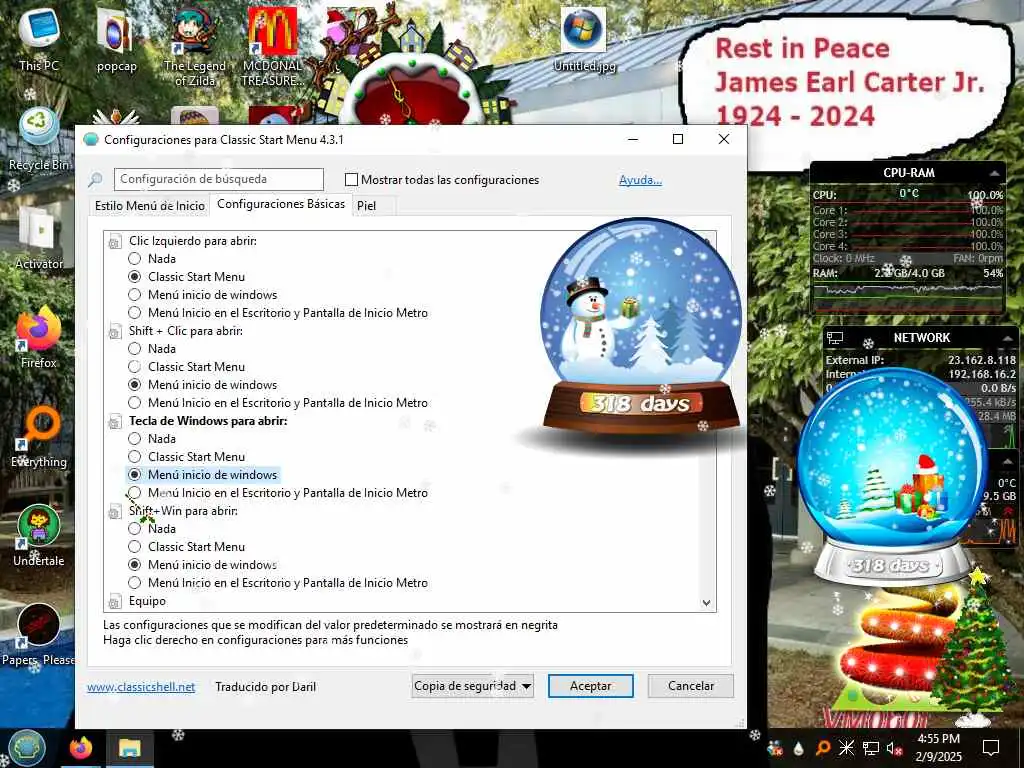This screenshot has height=768, width=1024.
Task: Launch the Undertale desktop shortcut
Action: point(39,536)
